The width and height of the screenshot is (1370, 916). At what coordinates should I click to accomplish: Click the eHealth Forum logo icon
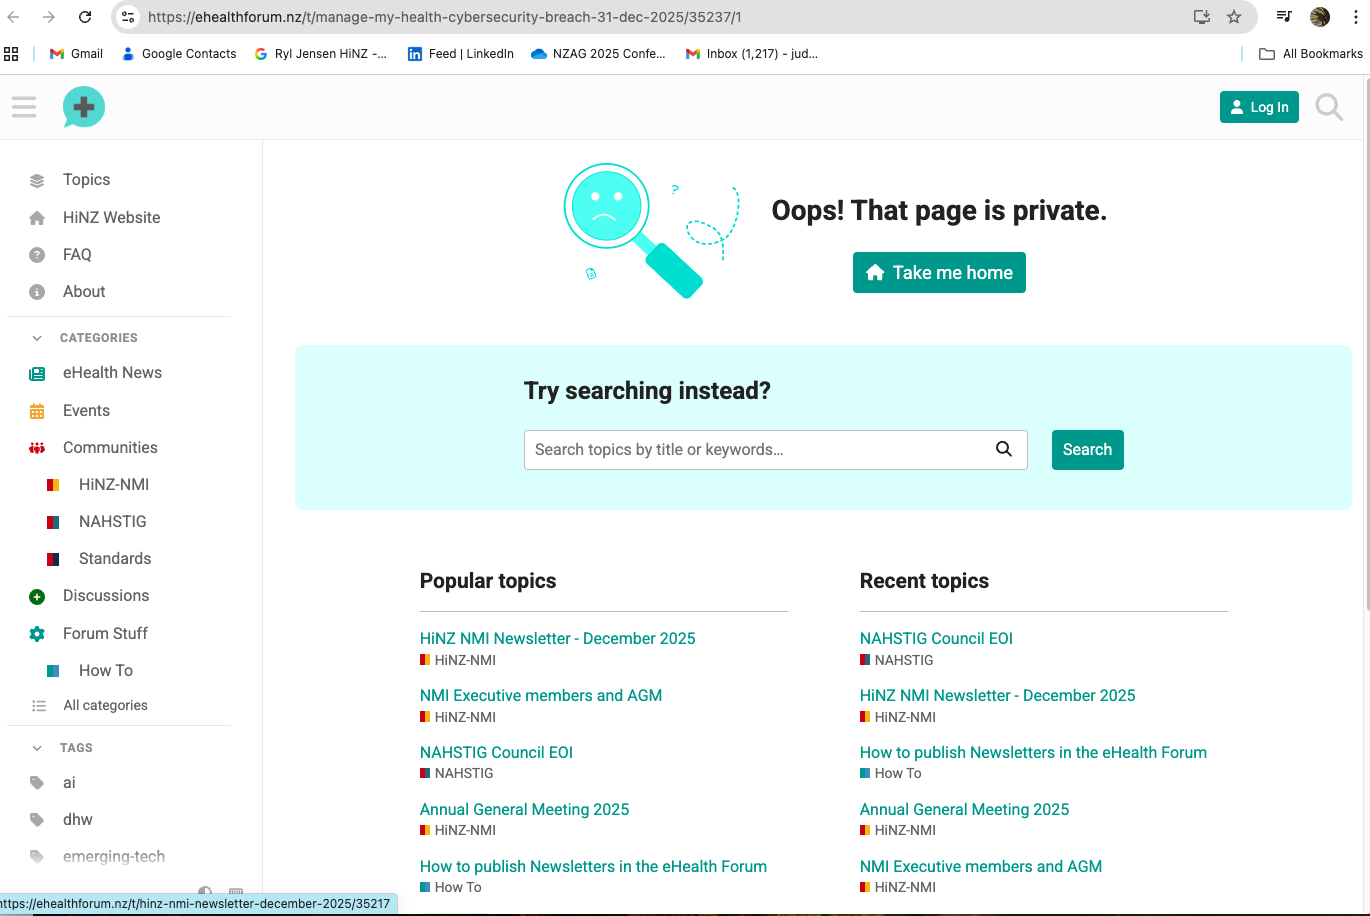click(x=84, y=107)
